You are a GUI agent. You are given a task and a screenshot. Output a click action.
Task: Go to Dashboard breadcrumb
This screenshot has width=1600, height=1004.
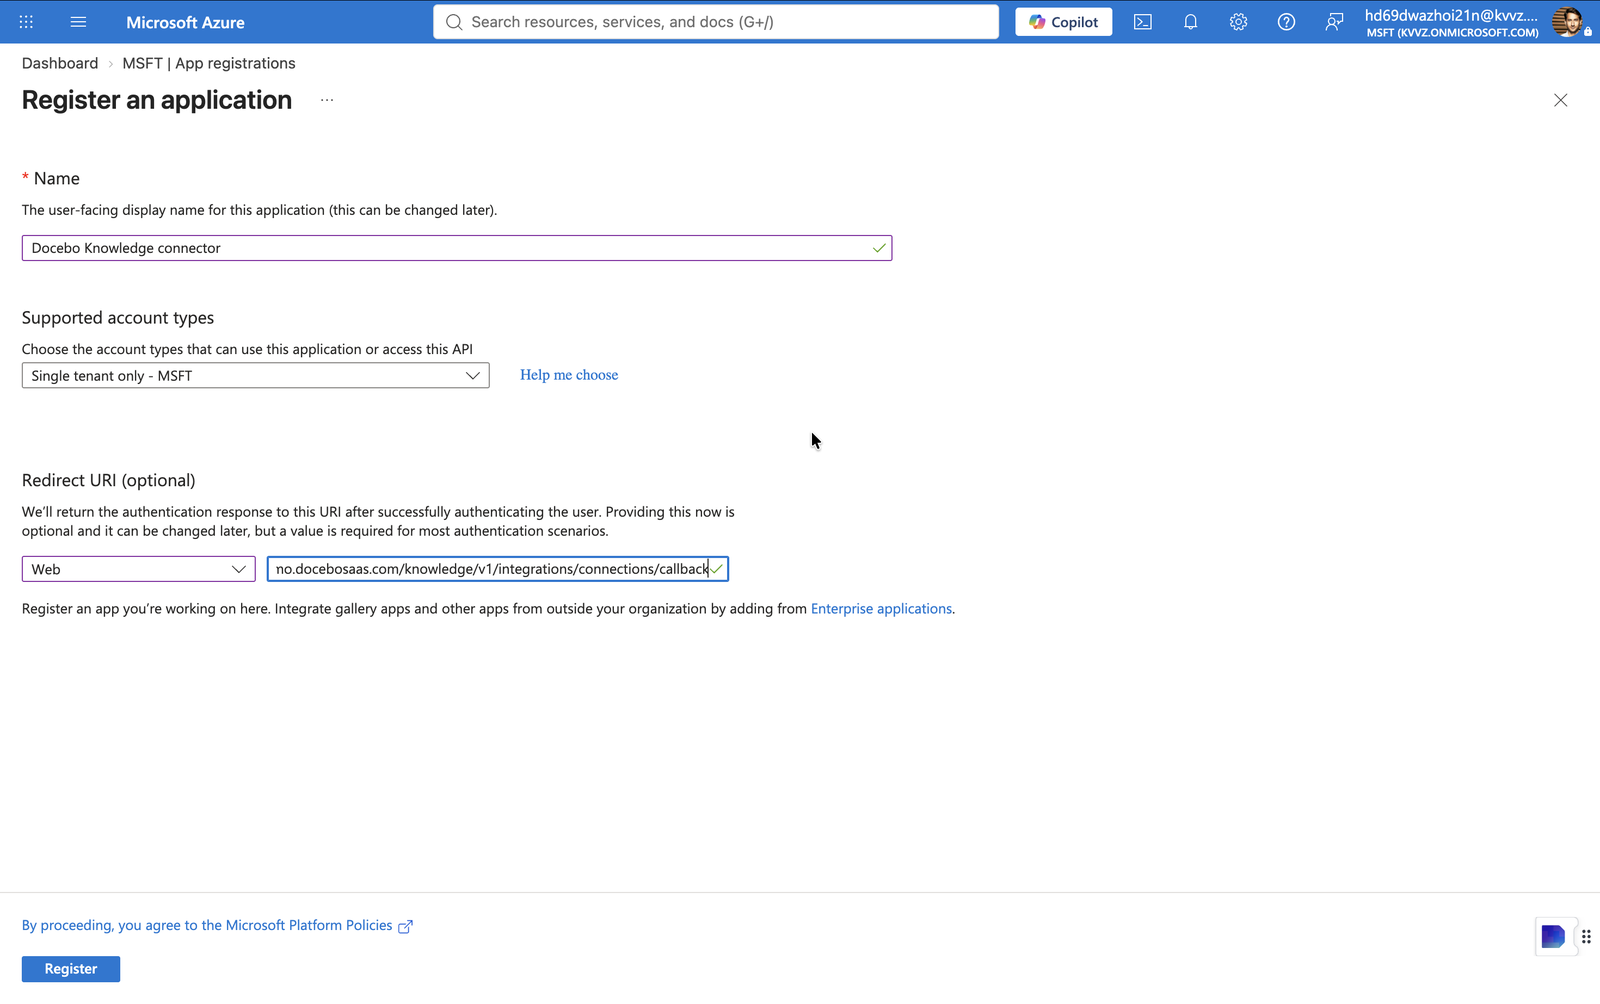point(60,63)
